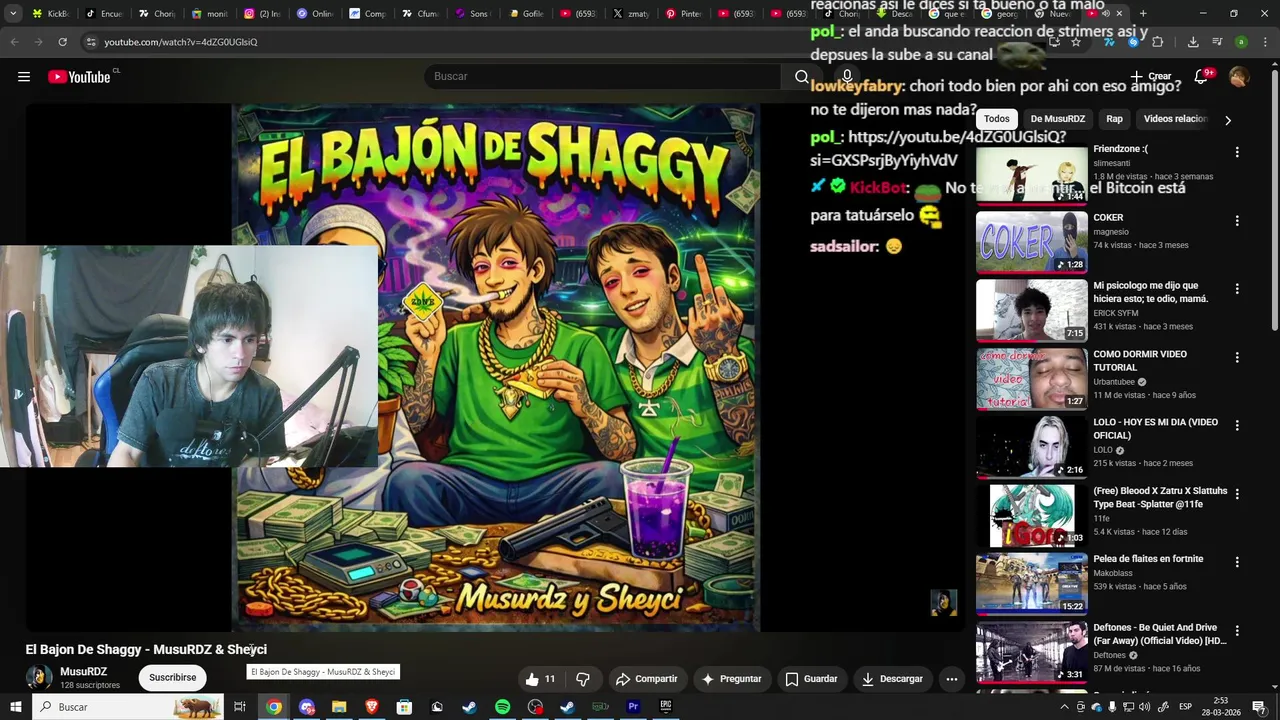This screenshot has height=720, width=1280.
Task: Open Microsoft Store from the taskbar
Action: click(x=404, y=707)
